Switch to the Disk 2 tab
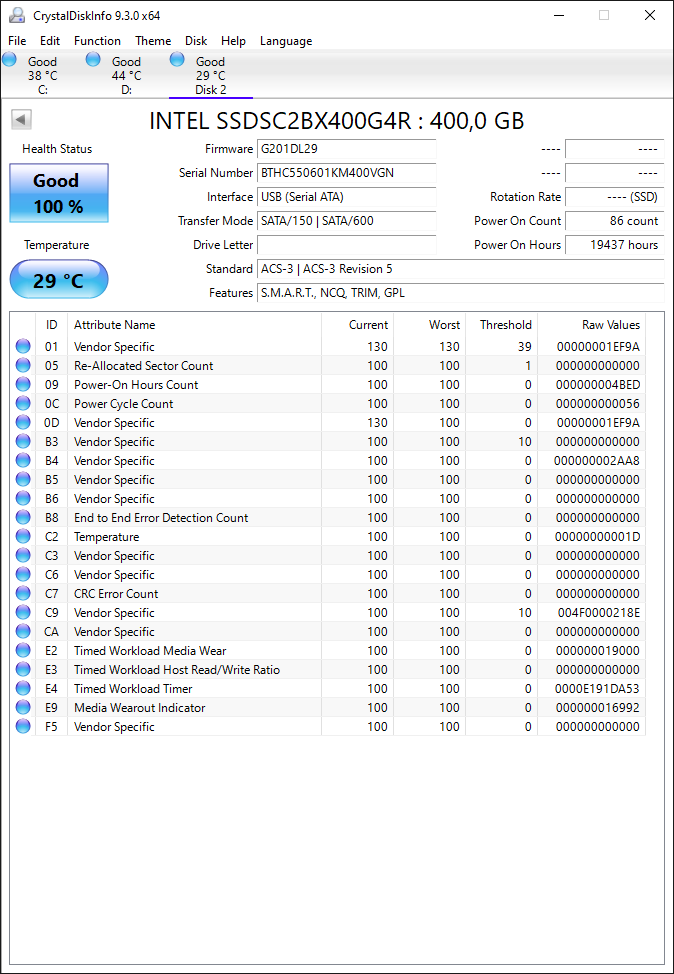This screenshot has width=674, height=974. point(211,75)
